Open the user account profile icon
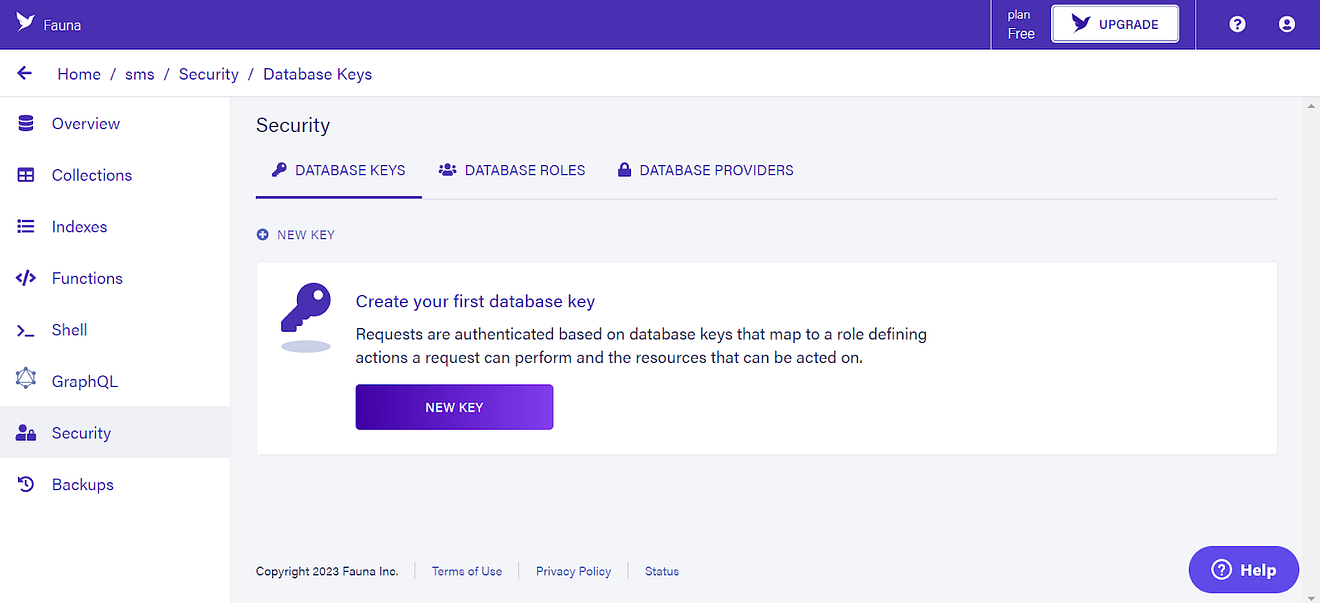 tap(1287, 24)
